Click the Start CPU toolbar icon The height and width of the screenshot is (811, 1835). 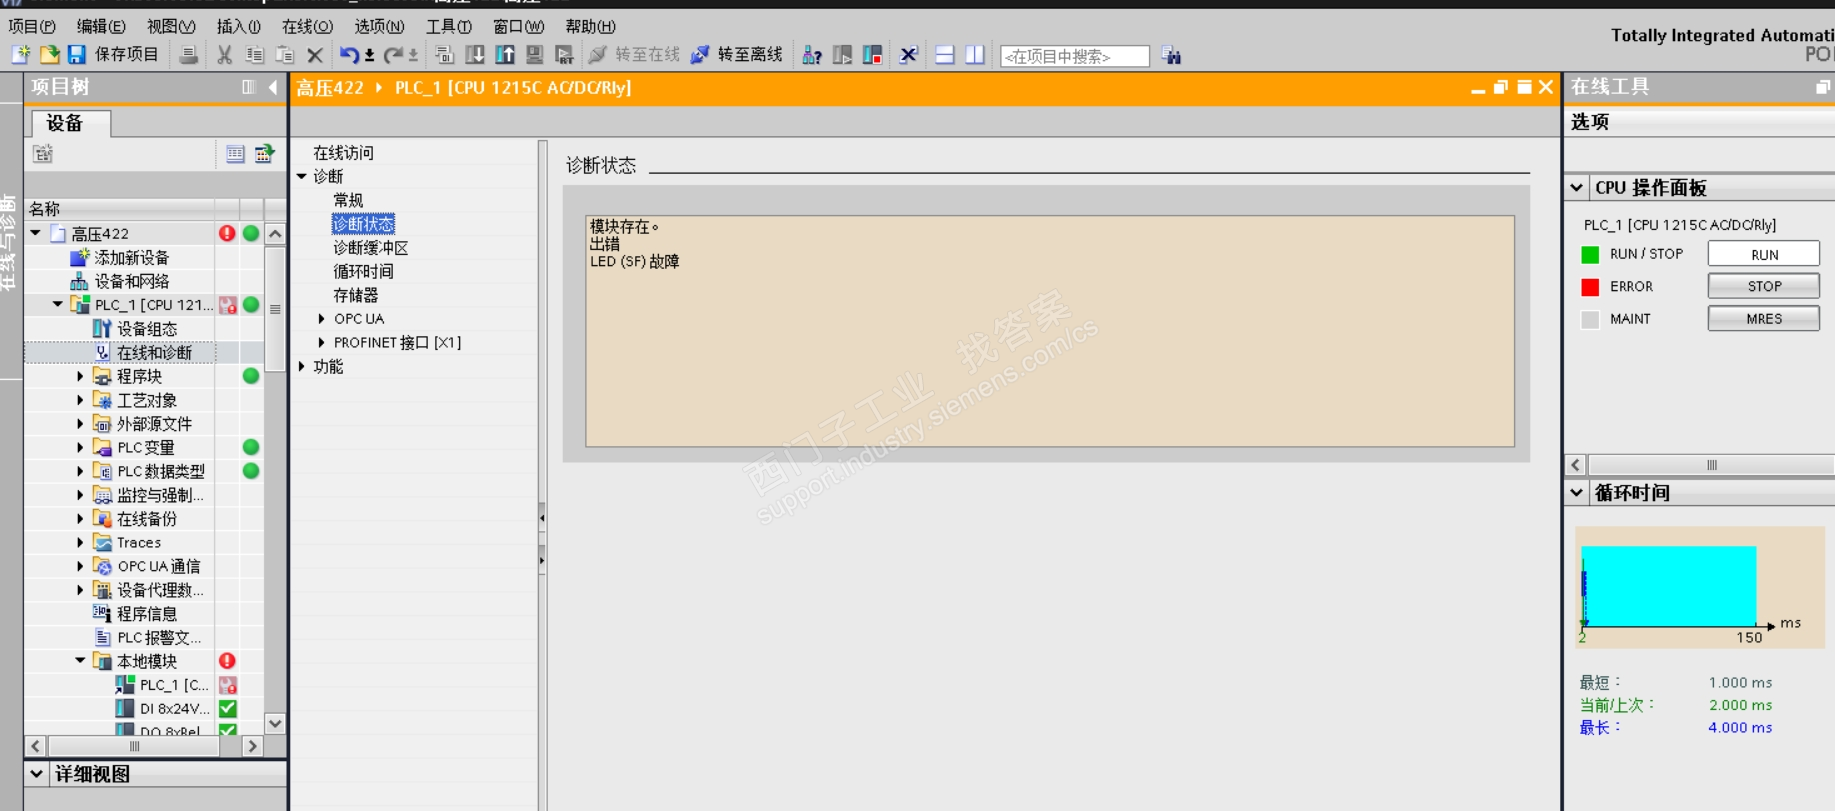842,55
